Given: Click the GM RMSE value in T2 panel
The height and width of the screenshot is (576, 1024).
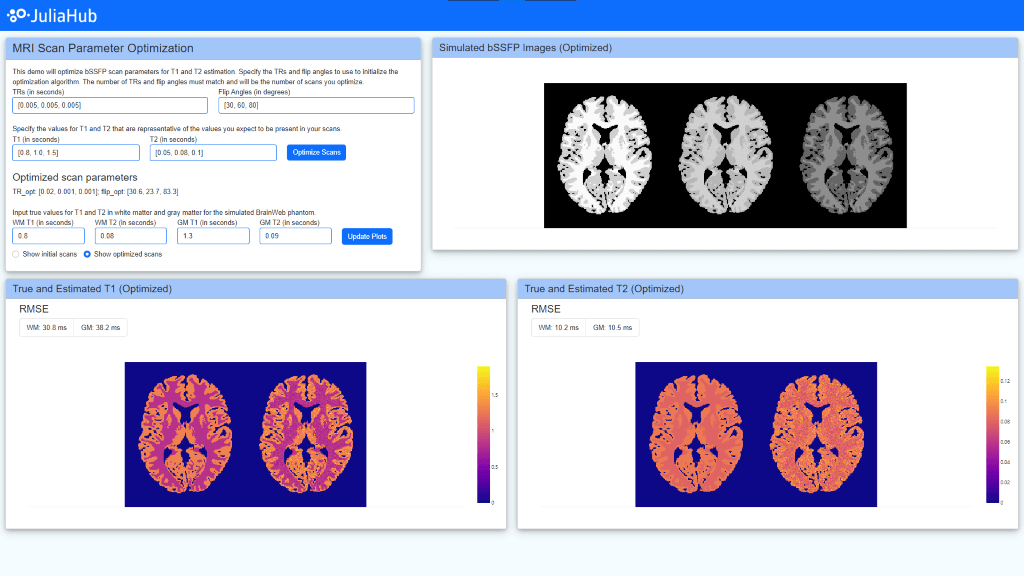Looking at the screenshot, I should point(613,327).
